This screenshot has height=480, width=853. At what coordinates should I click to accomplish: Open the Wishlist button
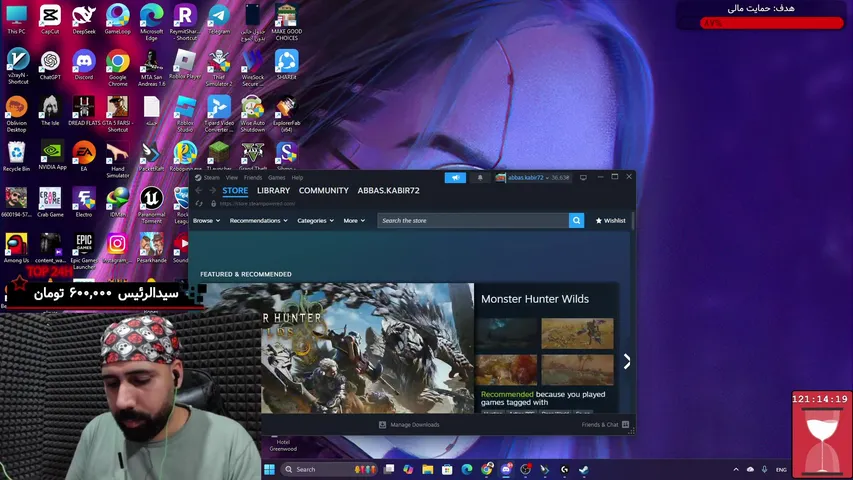click(x=610, y=220)
